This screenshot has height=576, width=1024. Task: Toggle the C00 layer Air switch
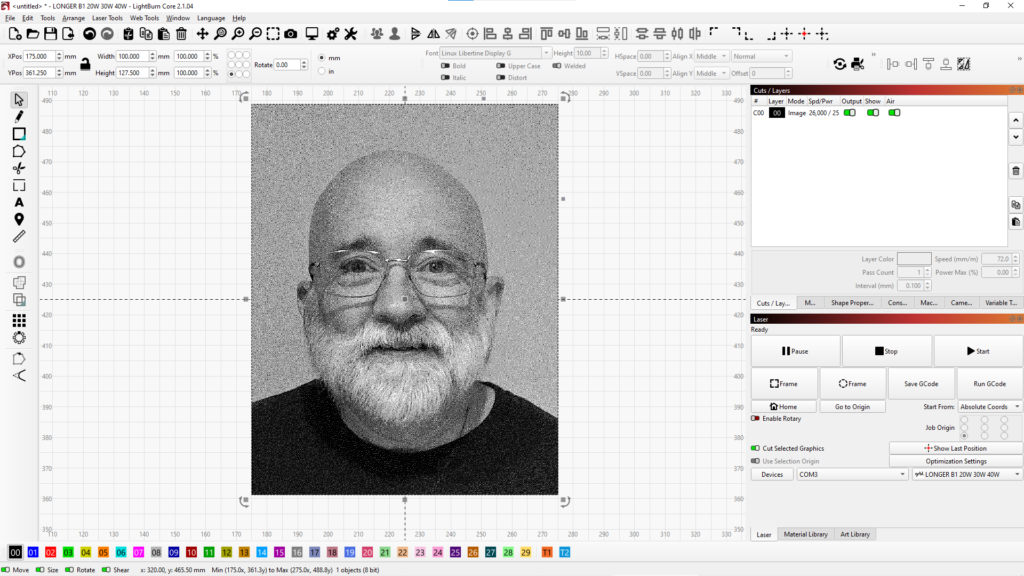pyautogui.click(x=894, y=112)
